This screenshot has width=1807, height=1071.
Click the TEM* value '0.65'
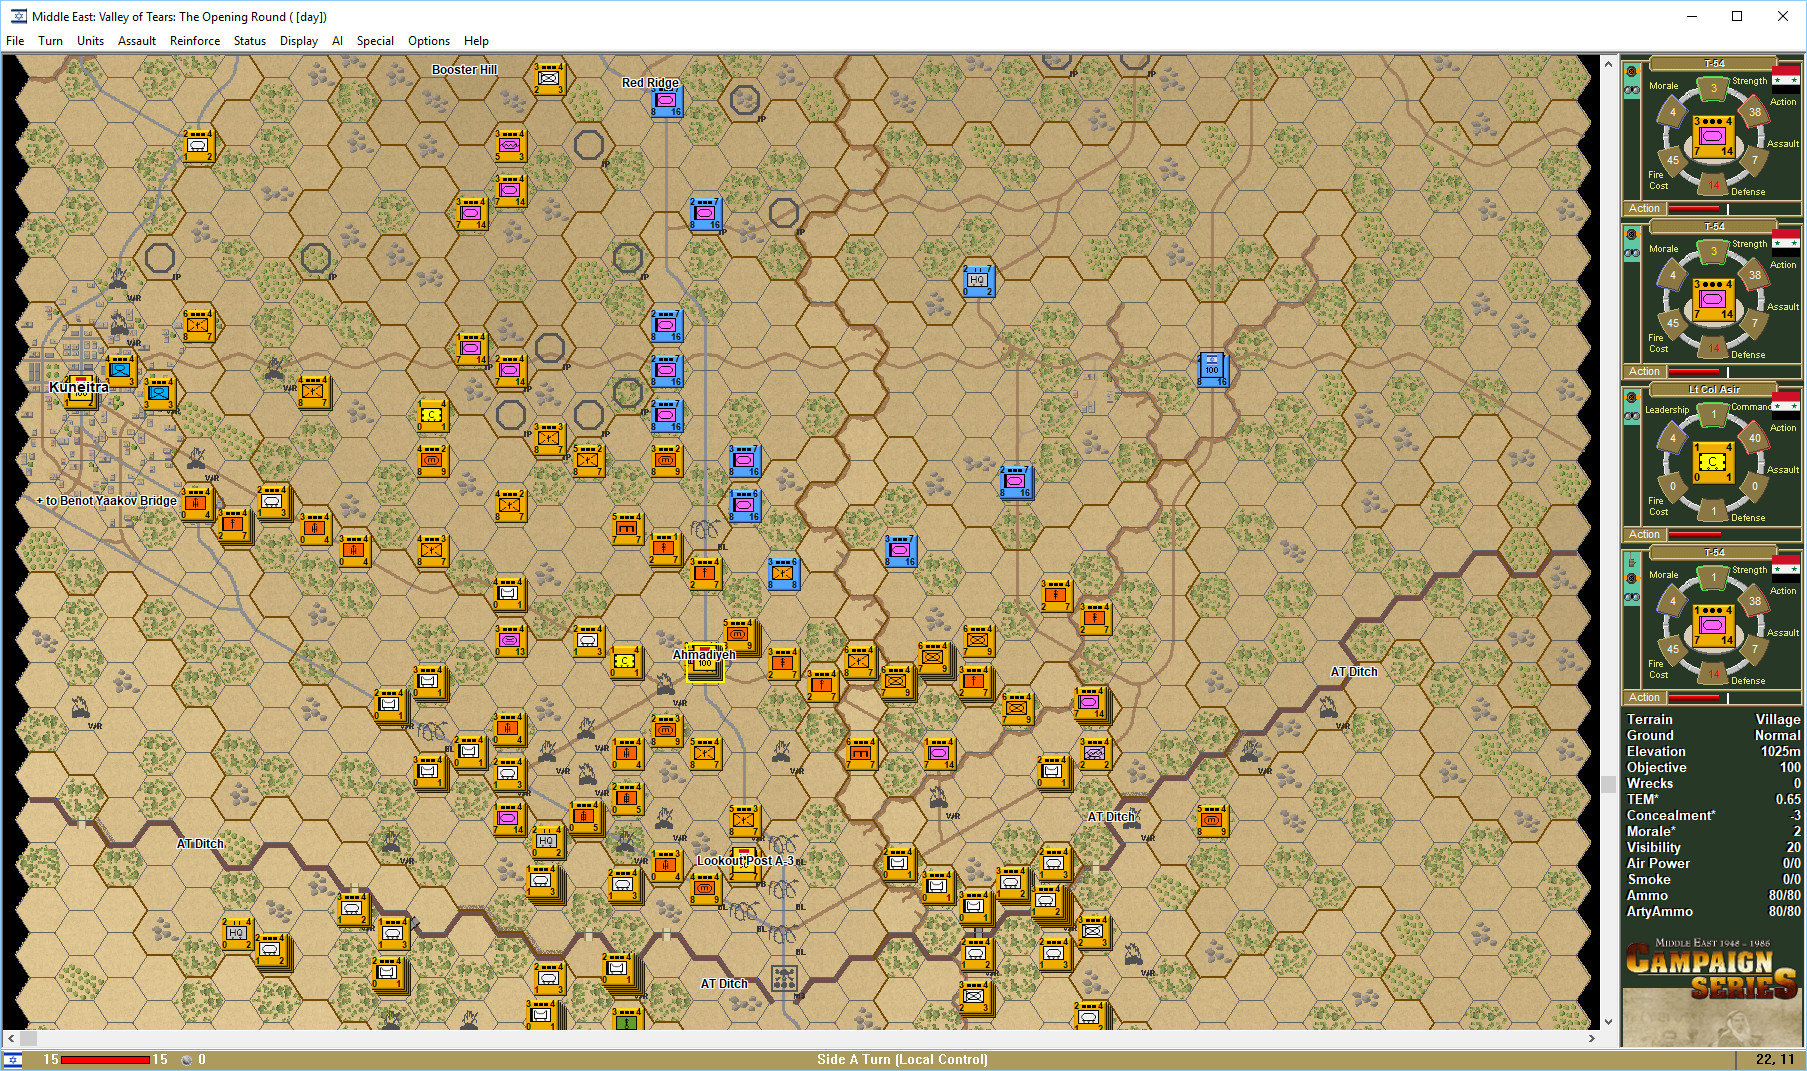[1788, 800]
